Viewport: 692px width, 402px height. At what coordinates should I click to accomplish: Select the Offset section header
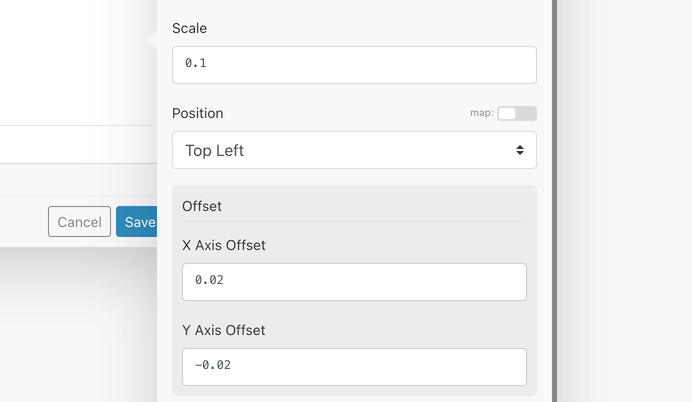pyautogui.click(x=202, y=206)
